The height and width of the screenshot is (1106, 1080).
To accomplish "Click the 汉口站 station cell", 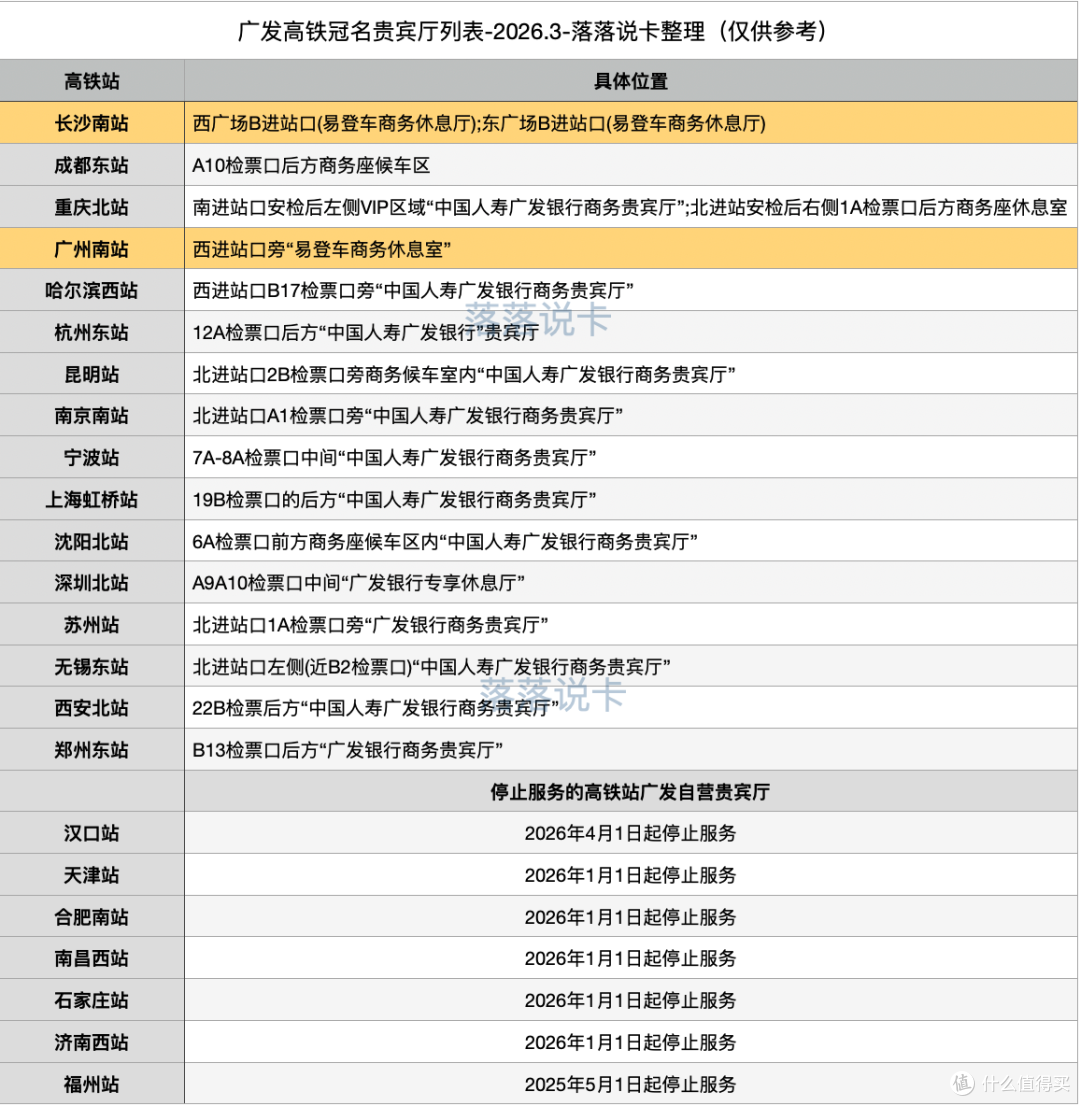I will (x=92, y=833).
